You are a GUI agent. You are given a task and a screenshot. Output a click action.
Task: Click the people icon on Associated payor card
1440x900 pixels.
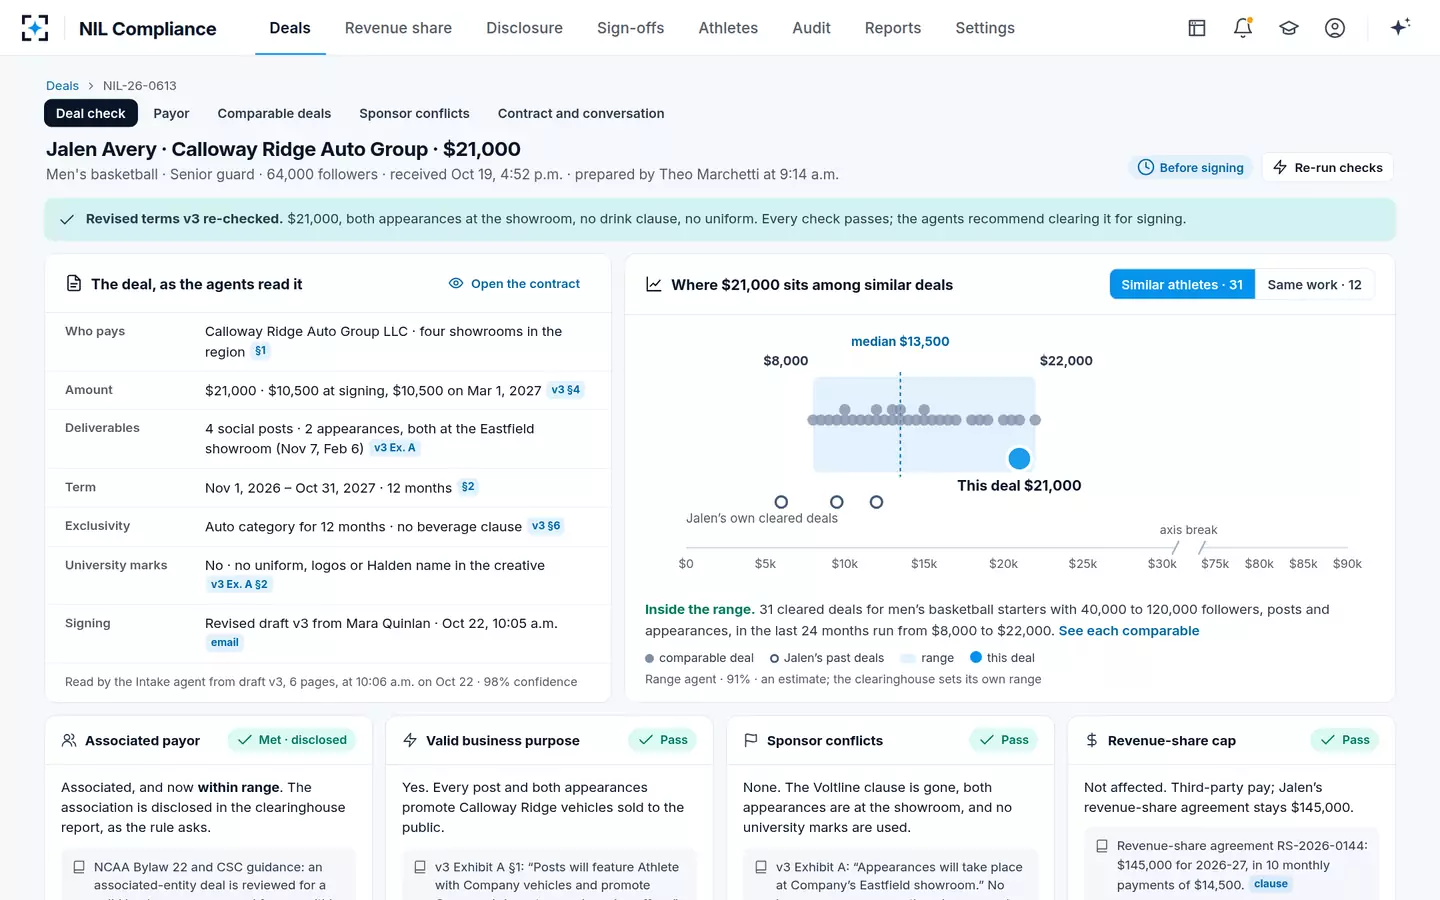click(69, 741)
